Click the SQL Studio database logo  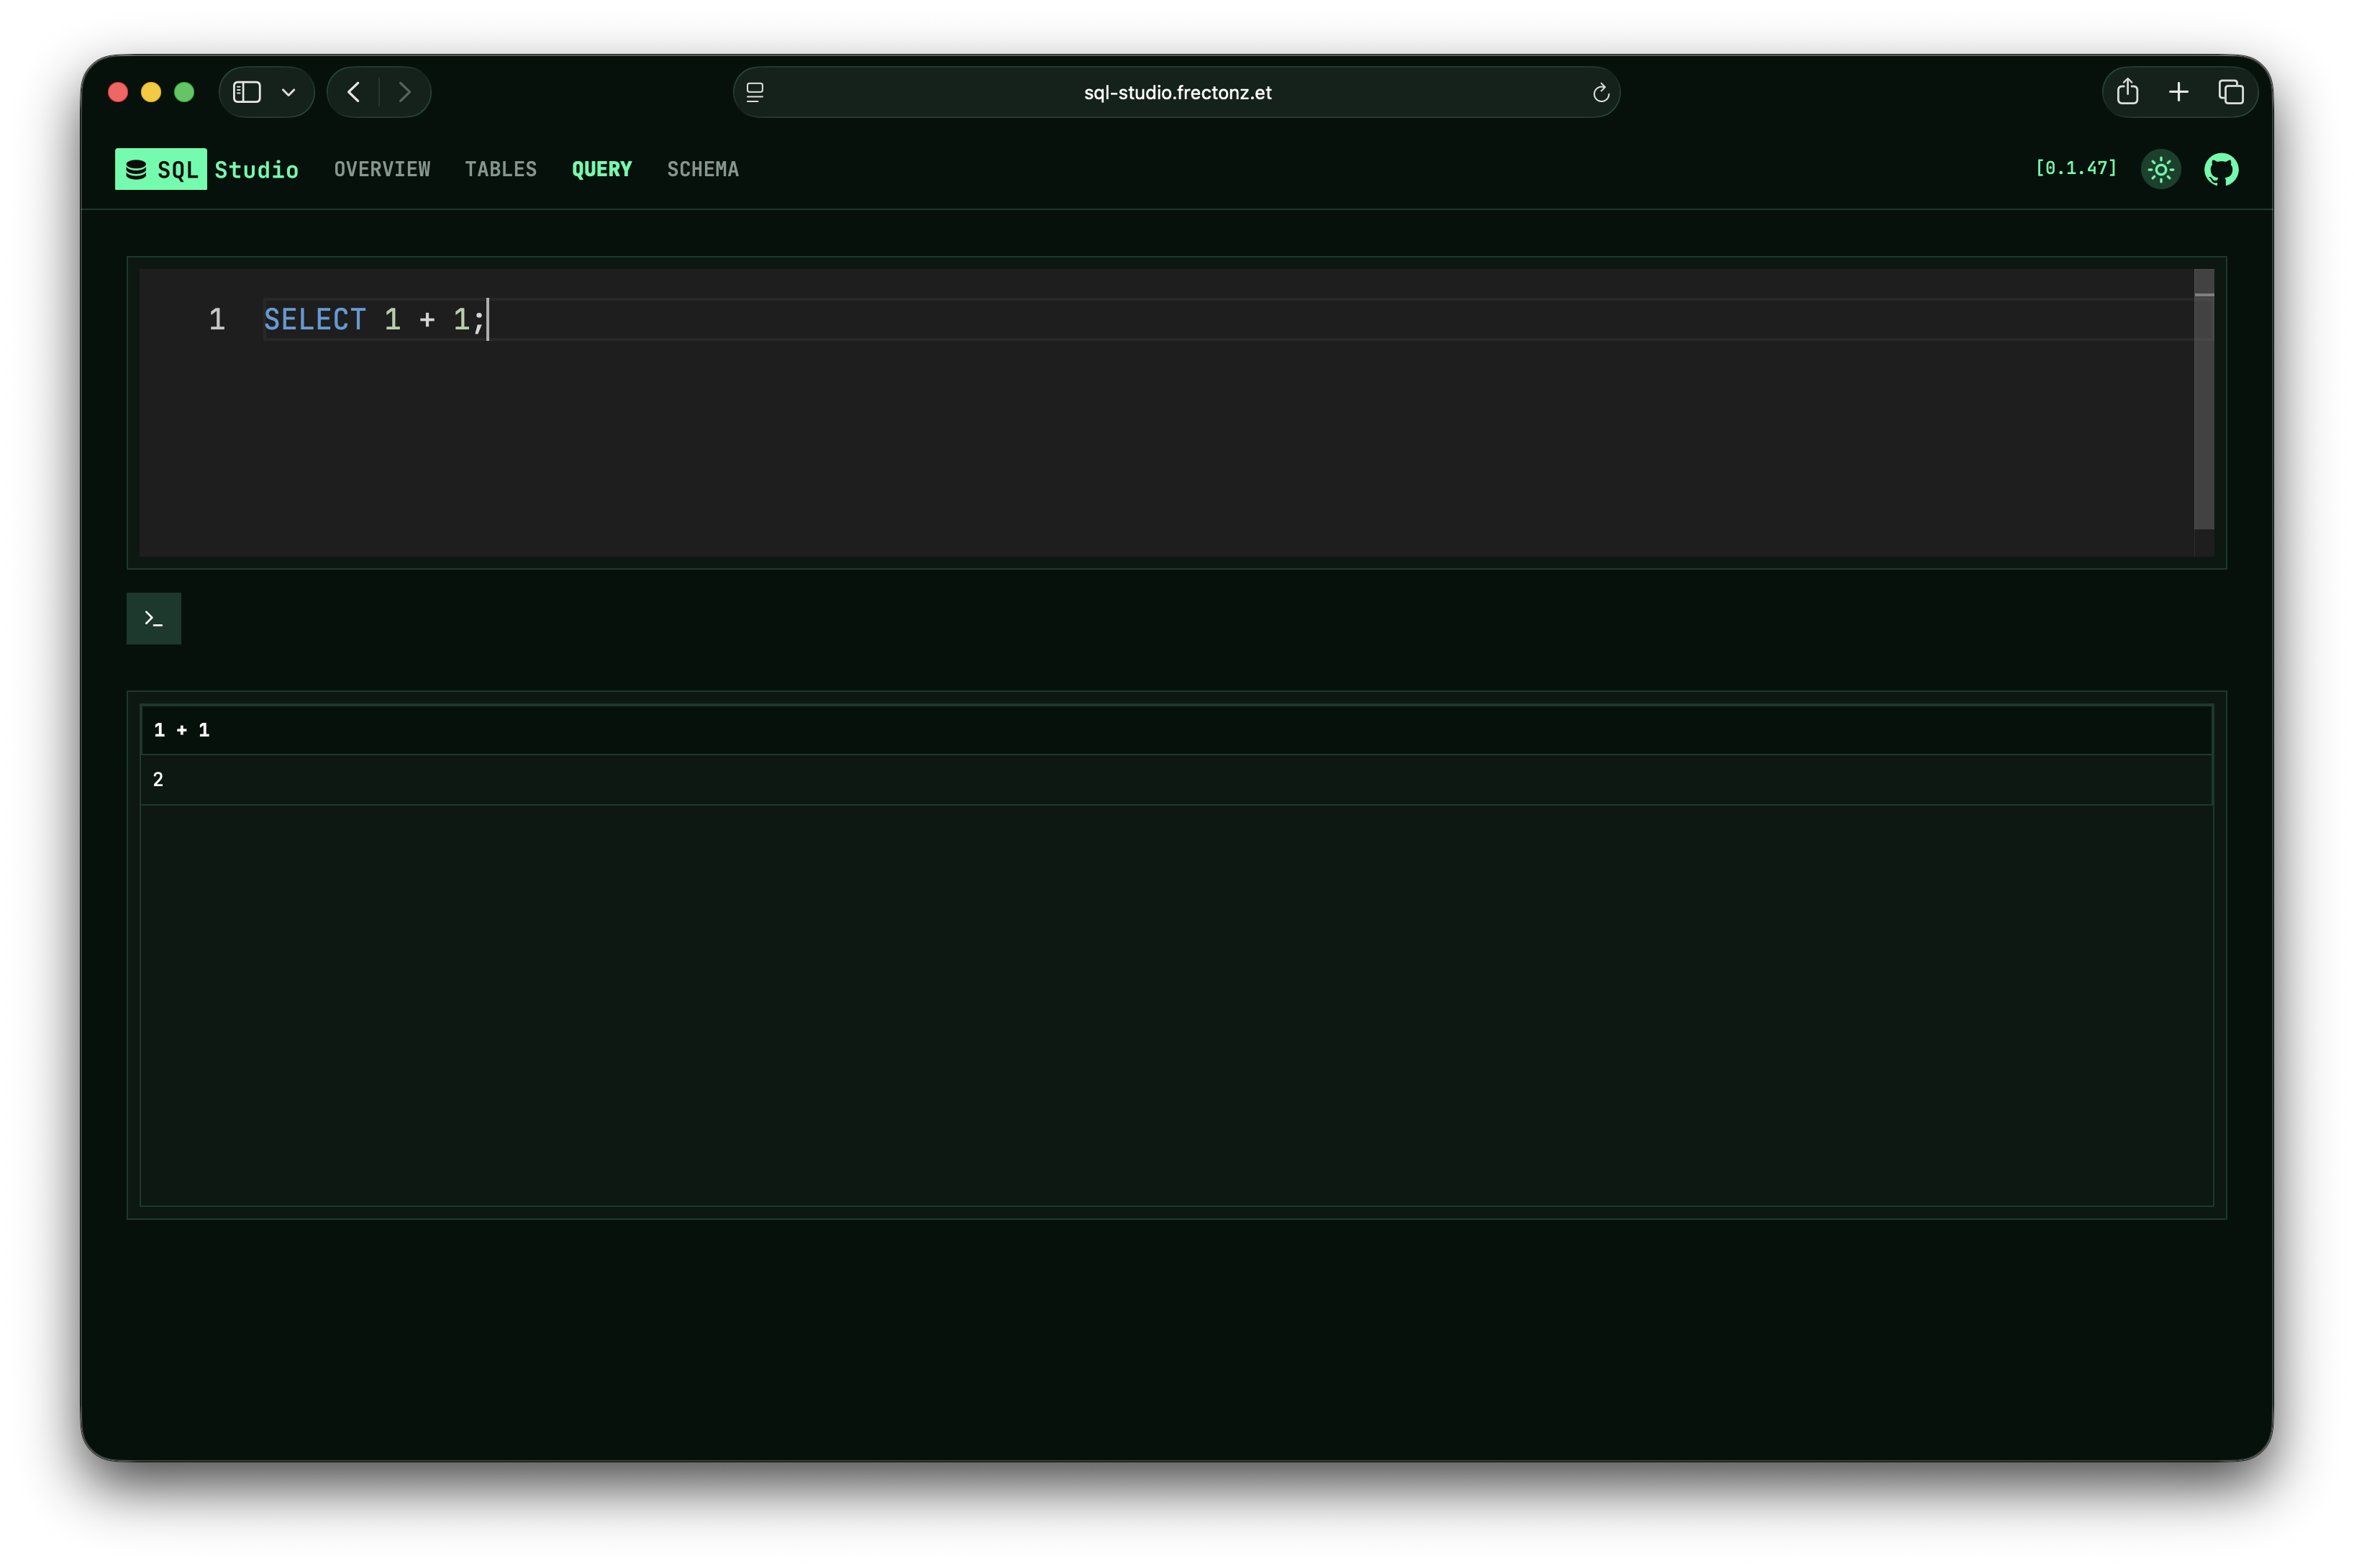click(x=160, y=169)
